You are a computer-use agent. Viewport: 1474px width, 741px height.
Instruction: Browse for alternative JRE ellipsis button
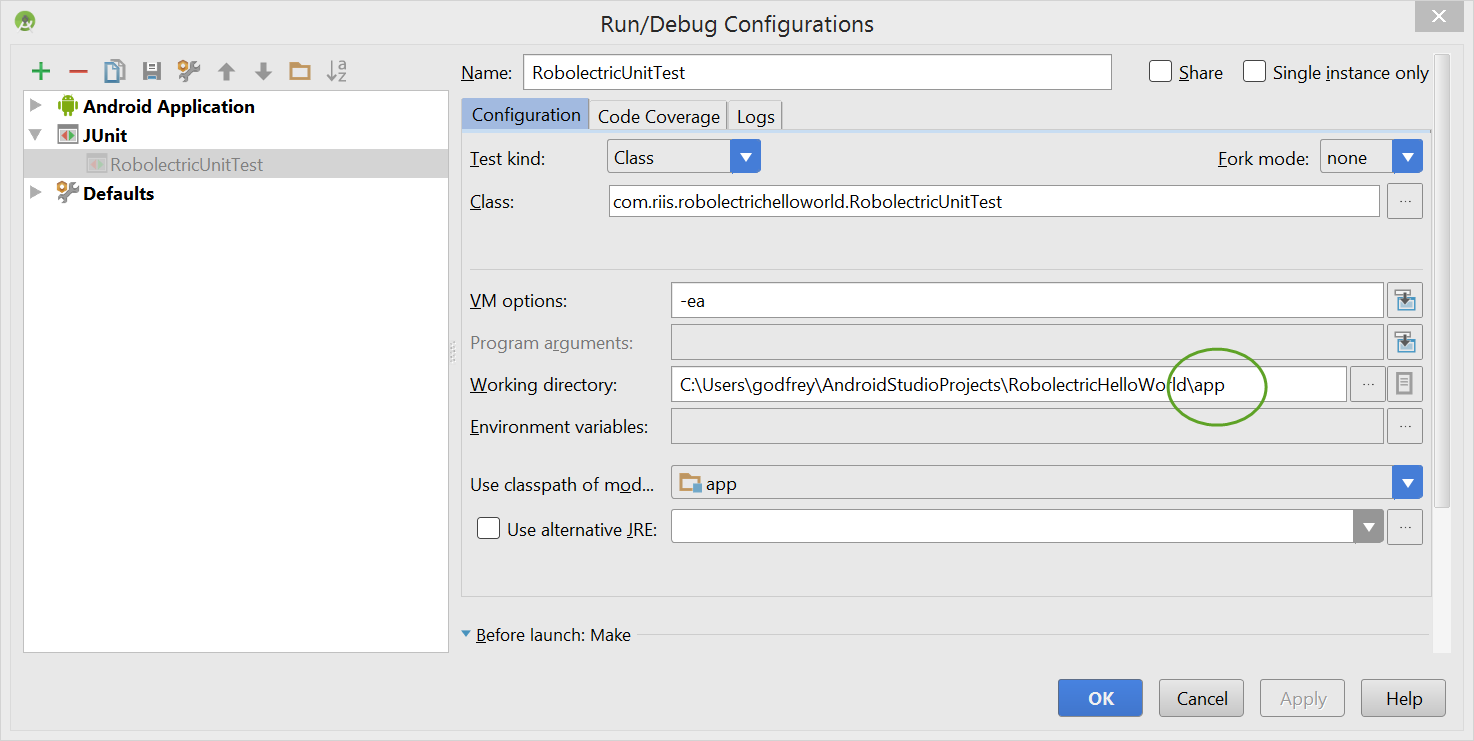[1405, 527]
